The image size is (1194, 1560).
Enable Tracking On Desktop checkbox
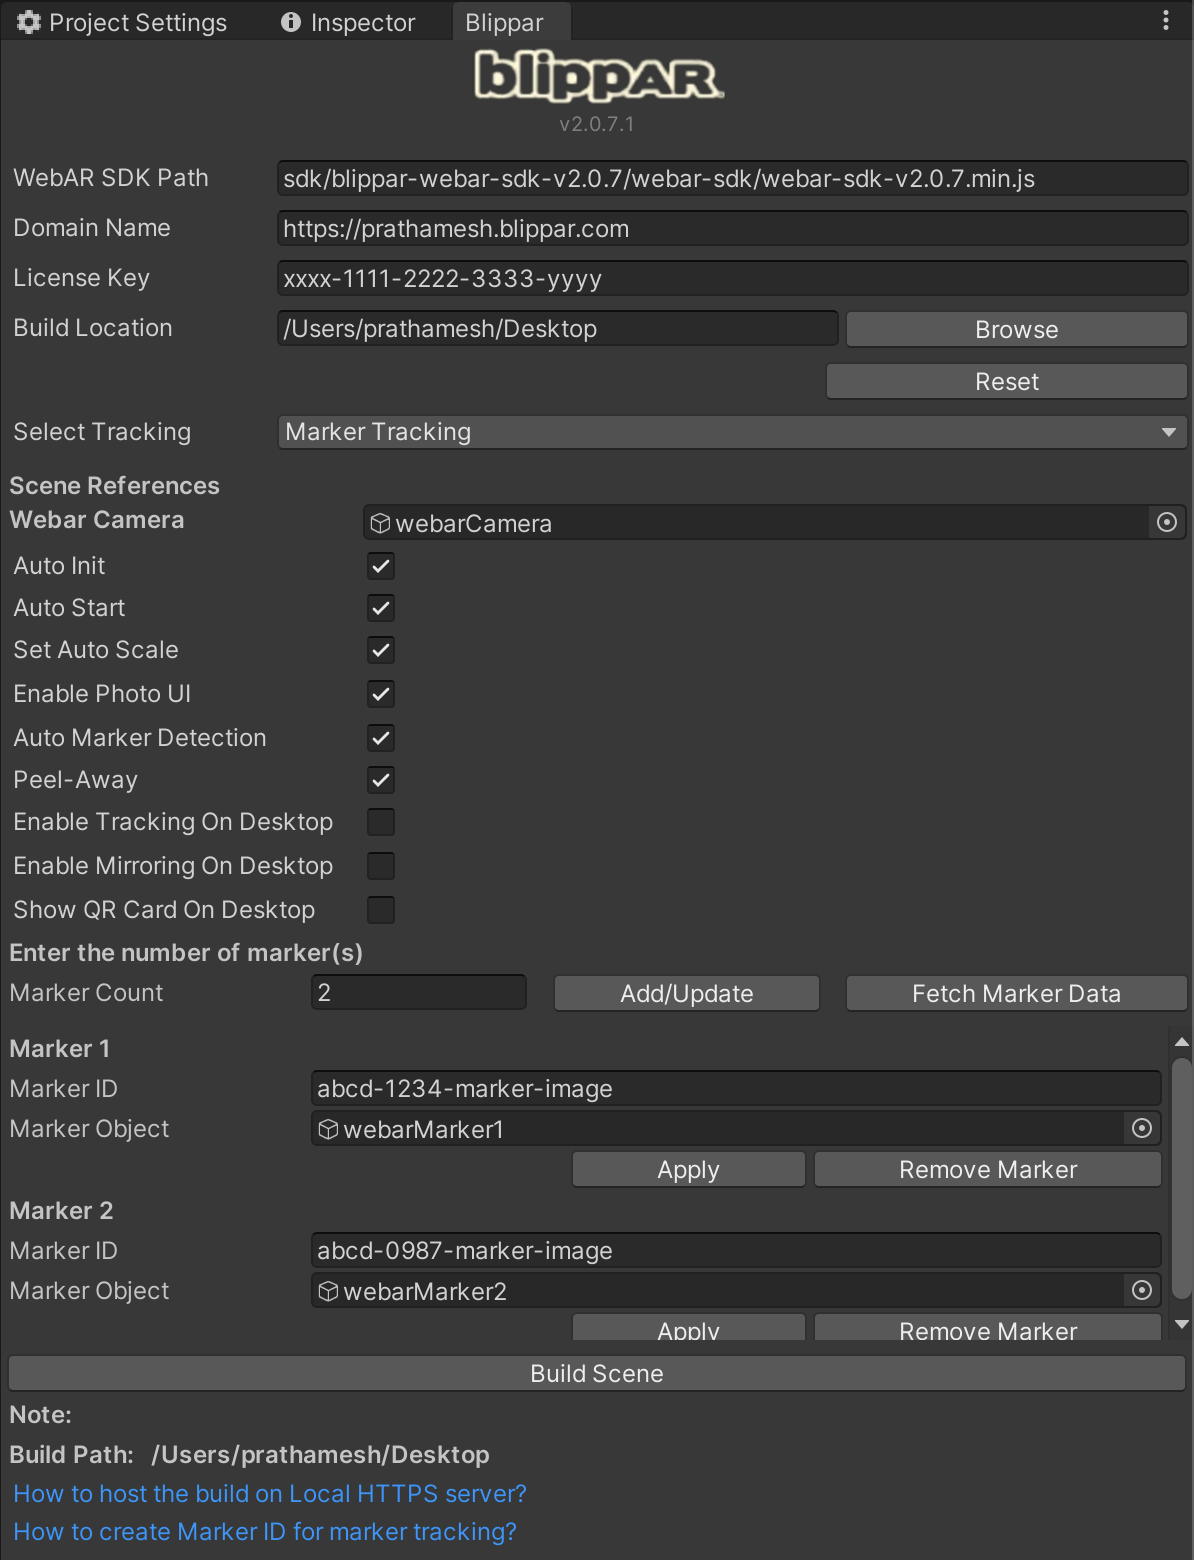coord(381,822)
